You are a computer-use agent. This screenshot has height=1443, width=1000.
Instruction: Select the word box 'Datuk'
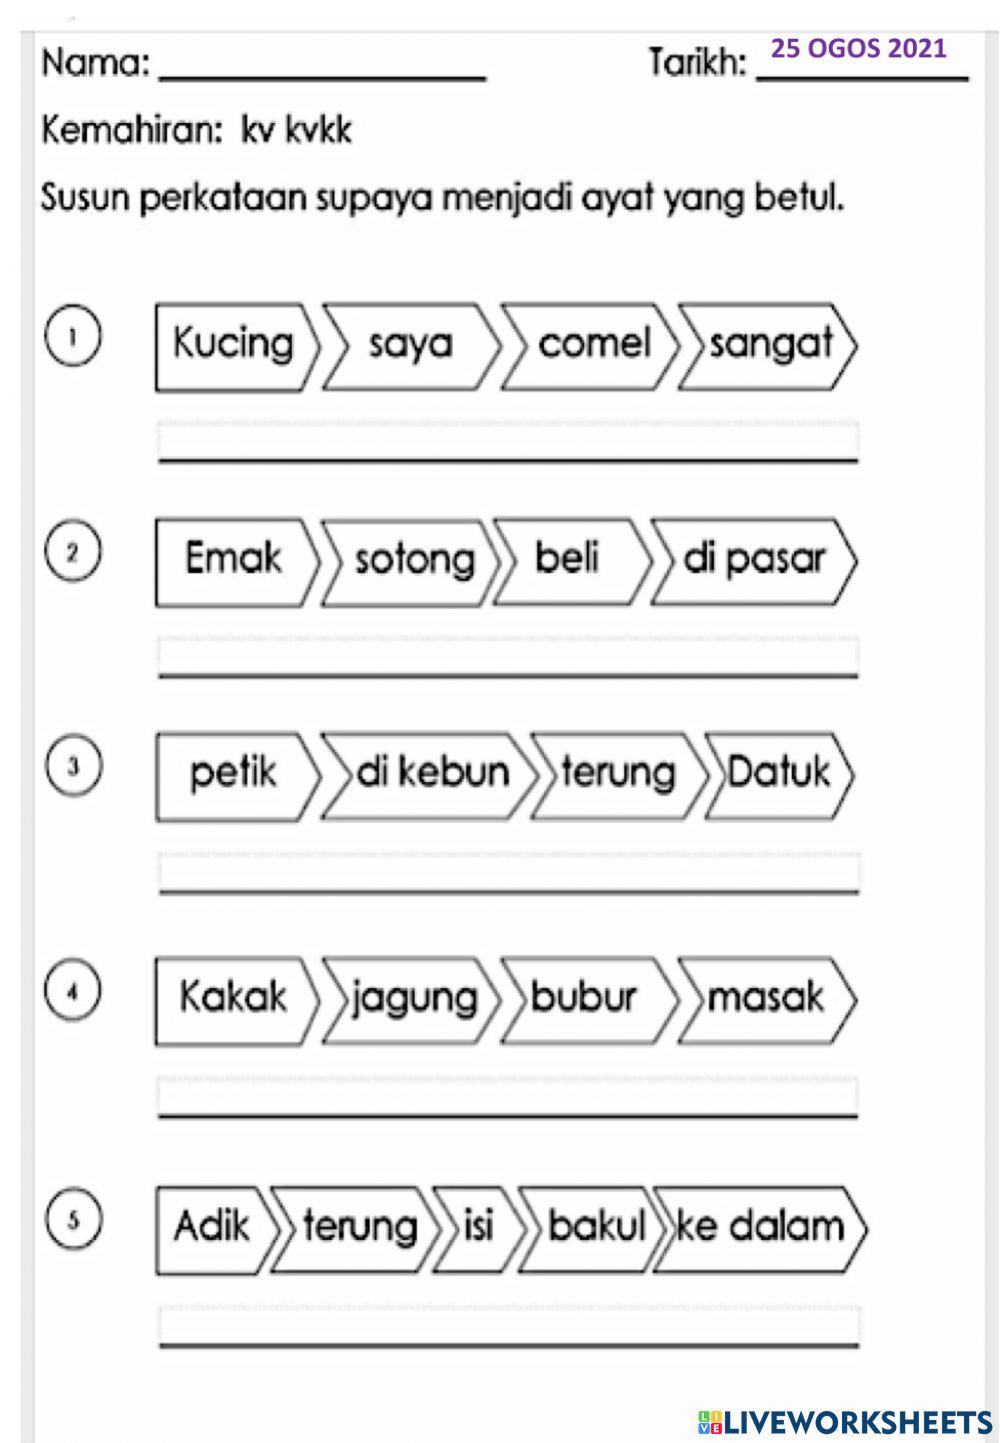coord(778,774)
